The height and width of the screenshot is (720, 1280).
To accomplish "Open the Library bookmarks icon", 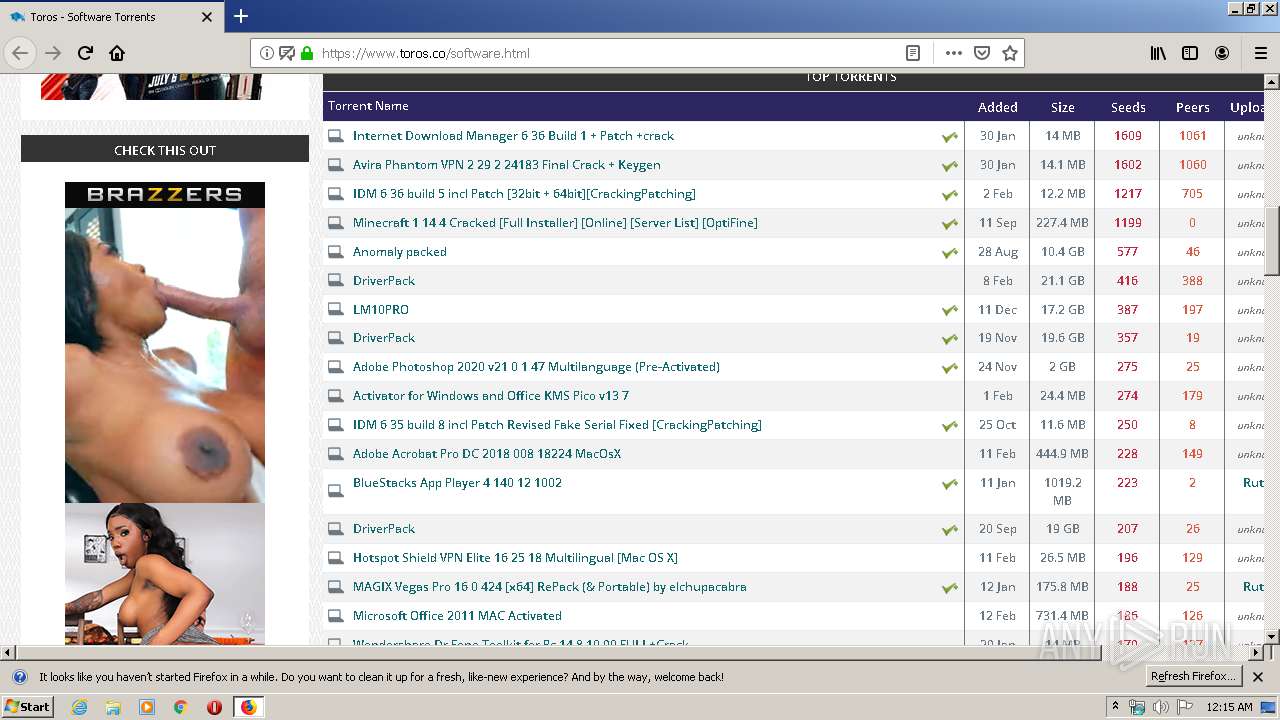I will tap(1158, 53).
